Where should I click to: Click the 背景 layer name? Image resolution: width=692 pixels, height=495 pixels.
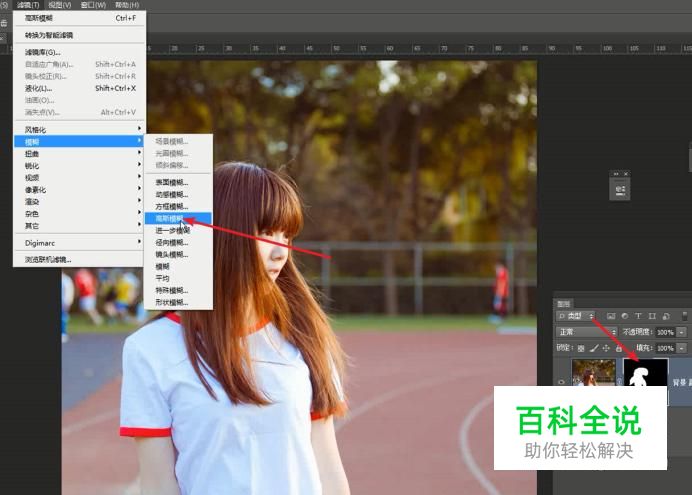click(681, 382)
